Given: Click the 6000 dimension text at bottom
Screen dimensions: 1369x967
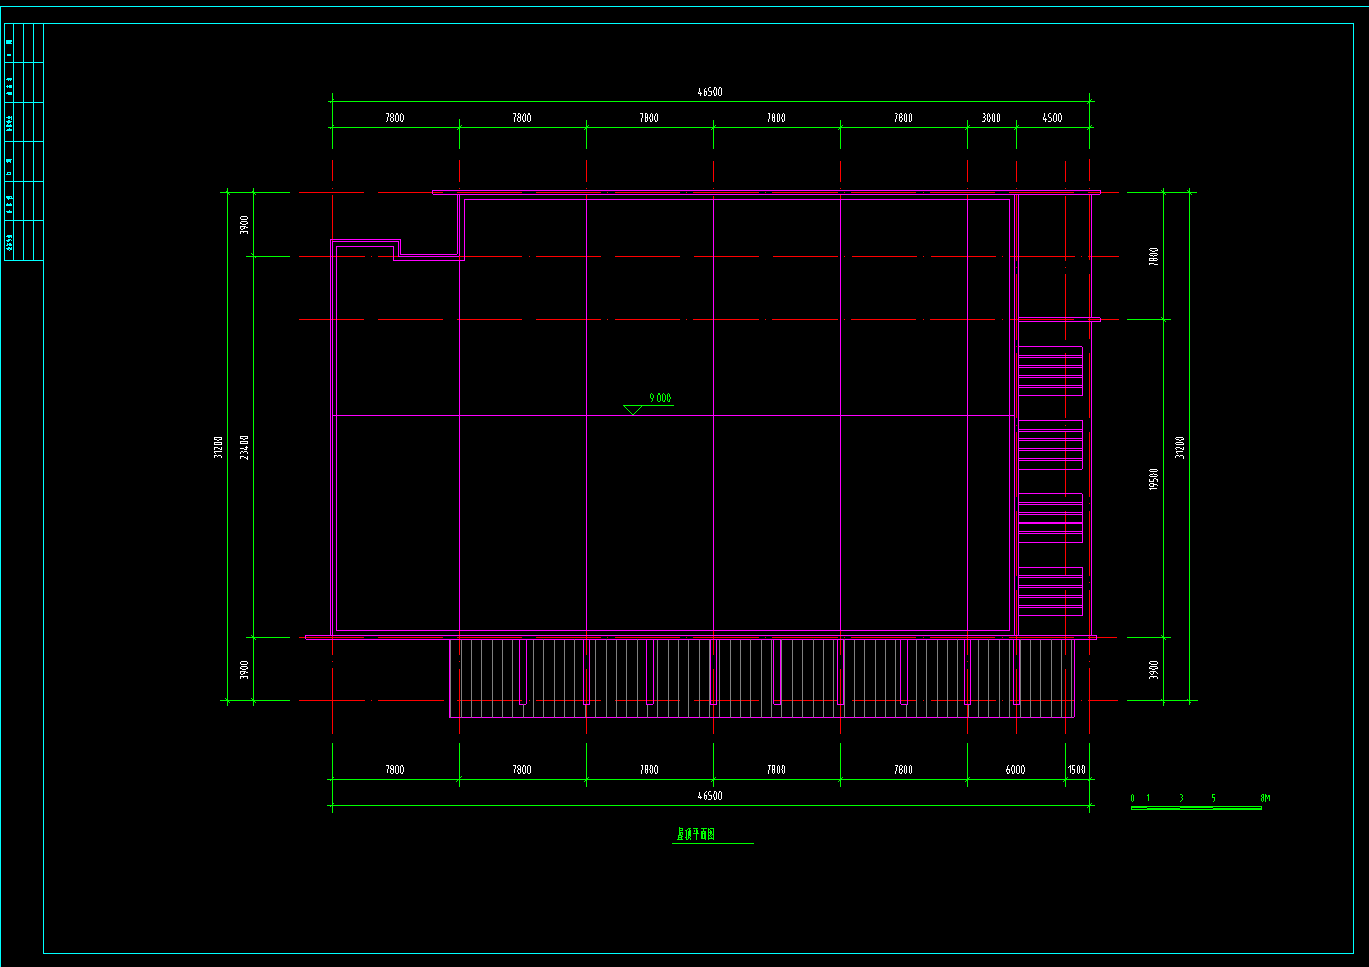Looking at the screenshot, I should click(x=1015, y=770).
